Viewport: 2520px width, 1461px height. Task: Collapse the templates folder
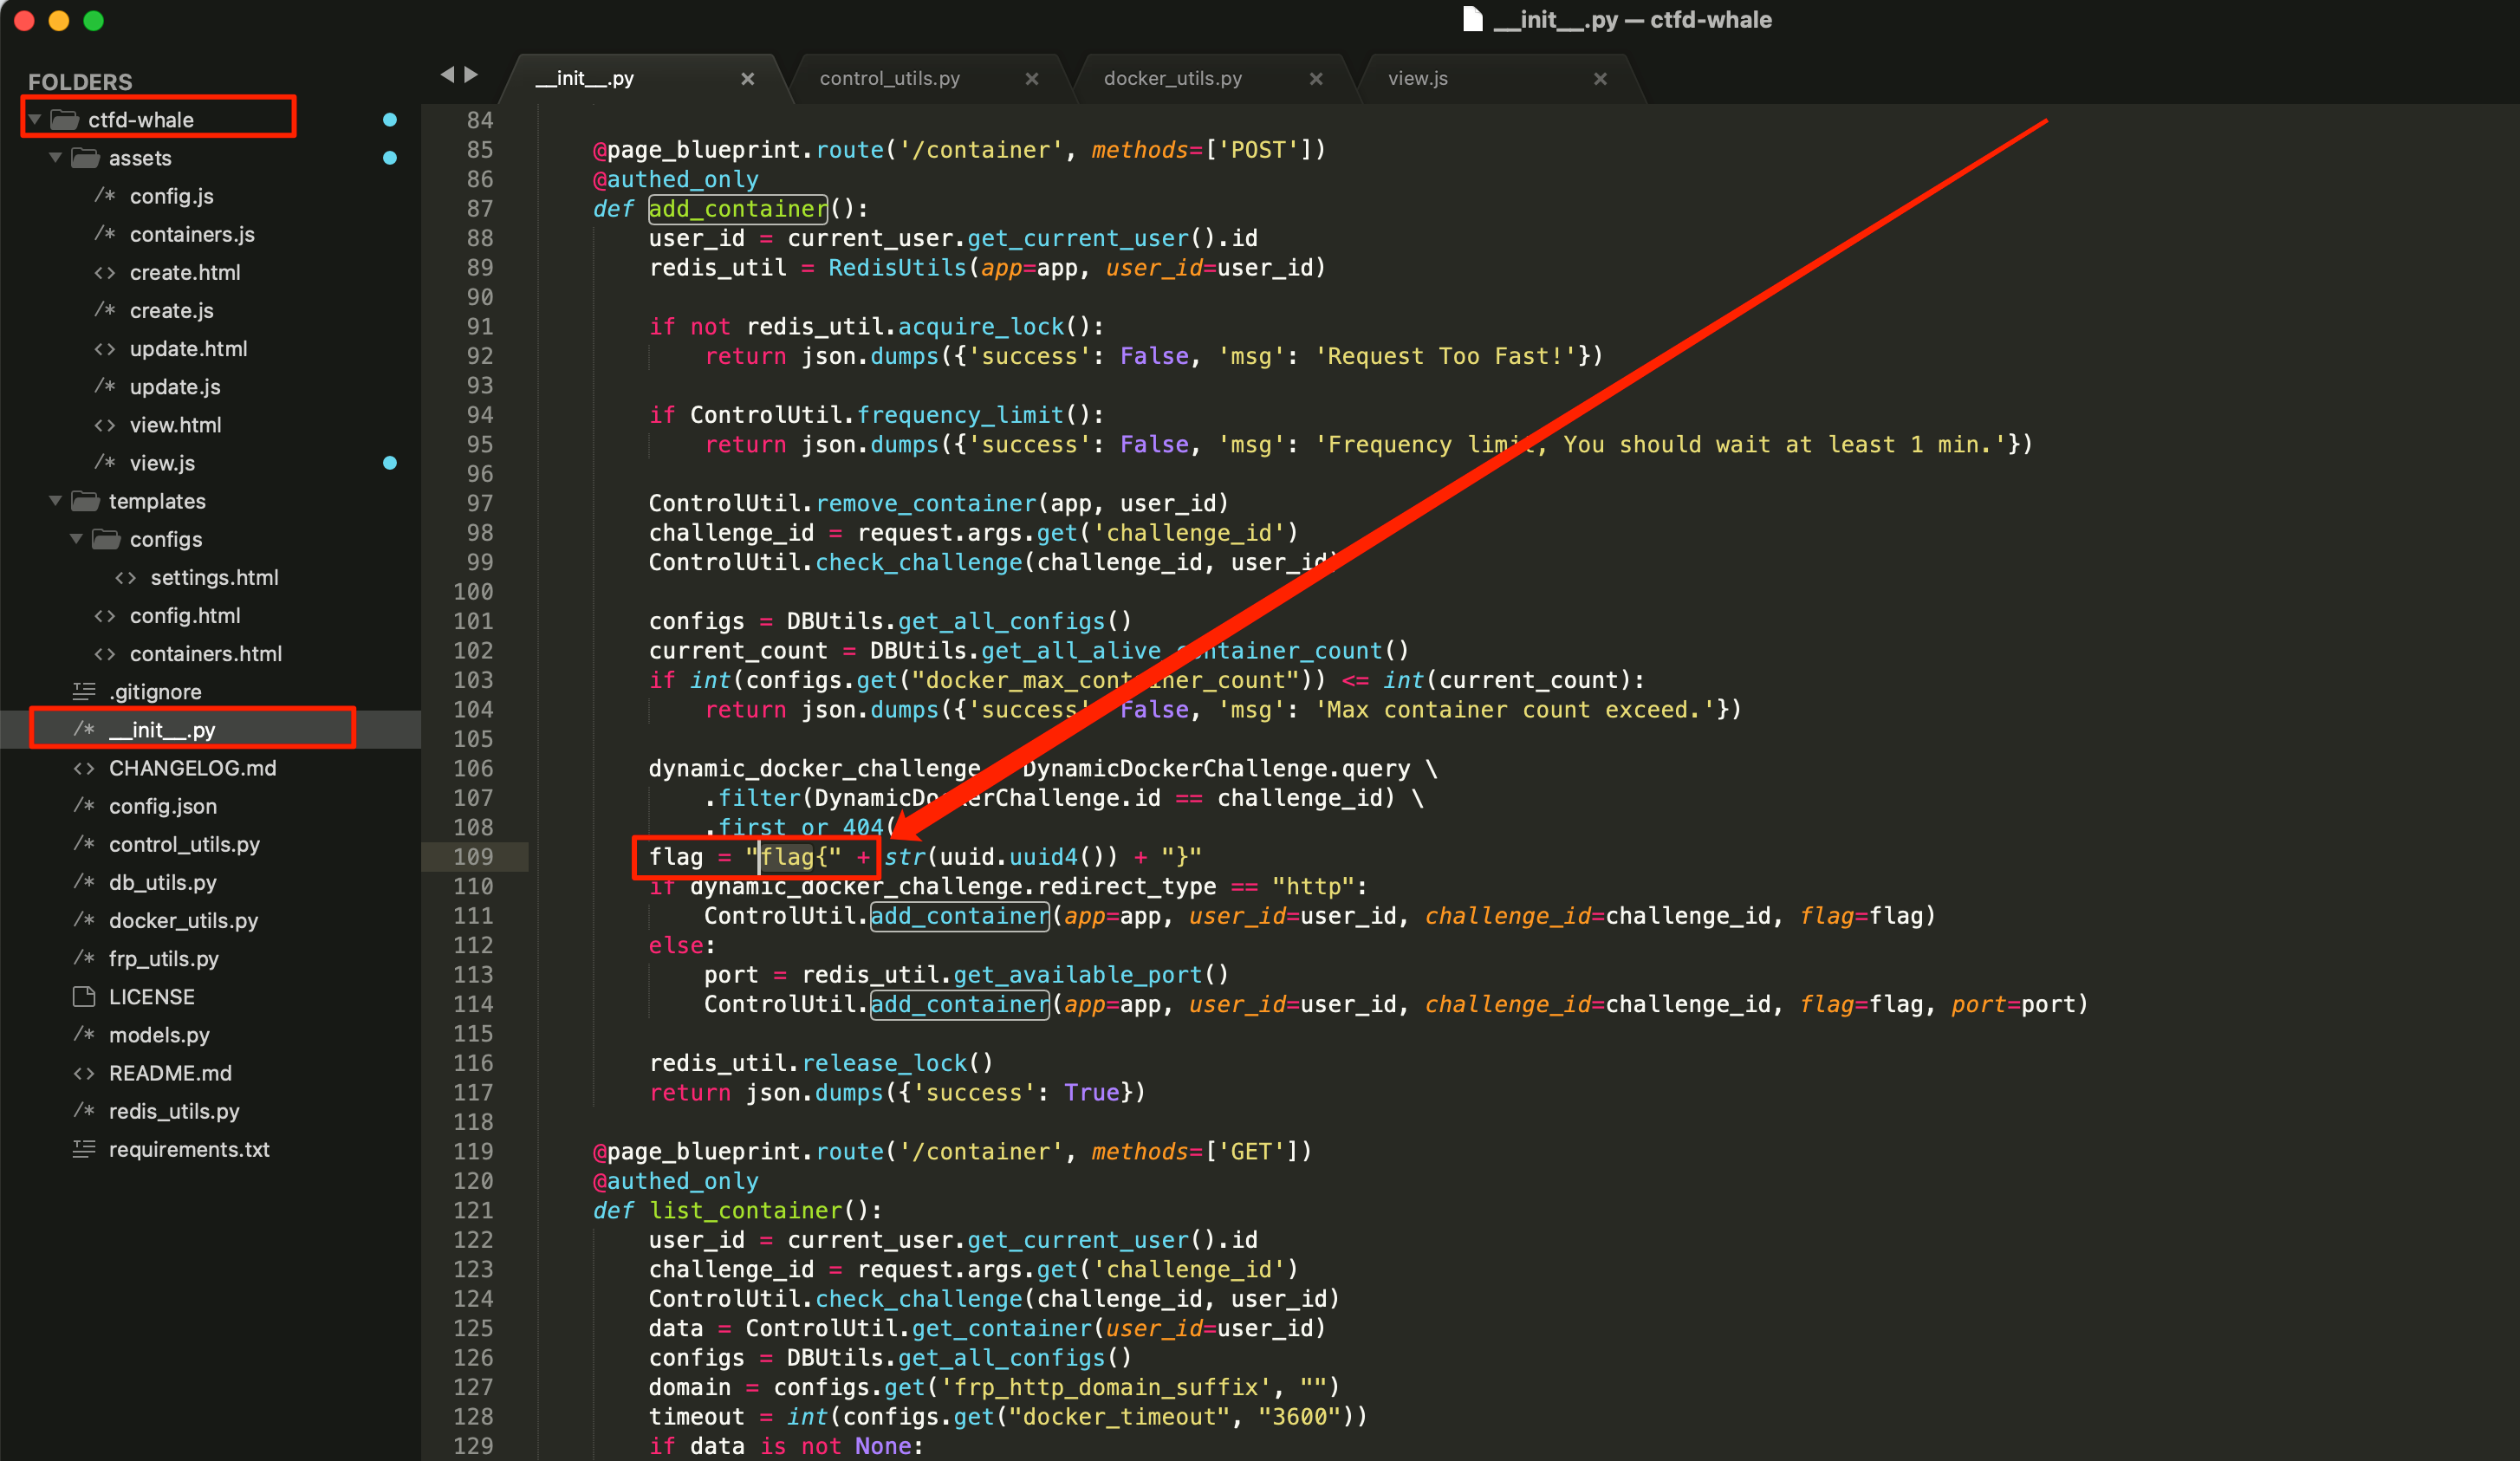[56, 501]
